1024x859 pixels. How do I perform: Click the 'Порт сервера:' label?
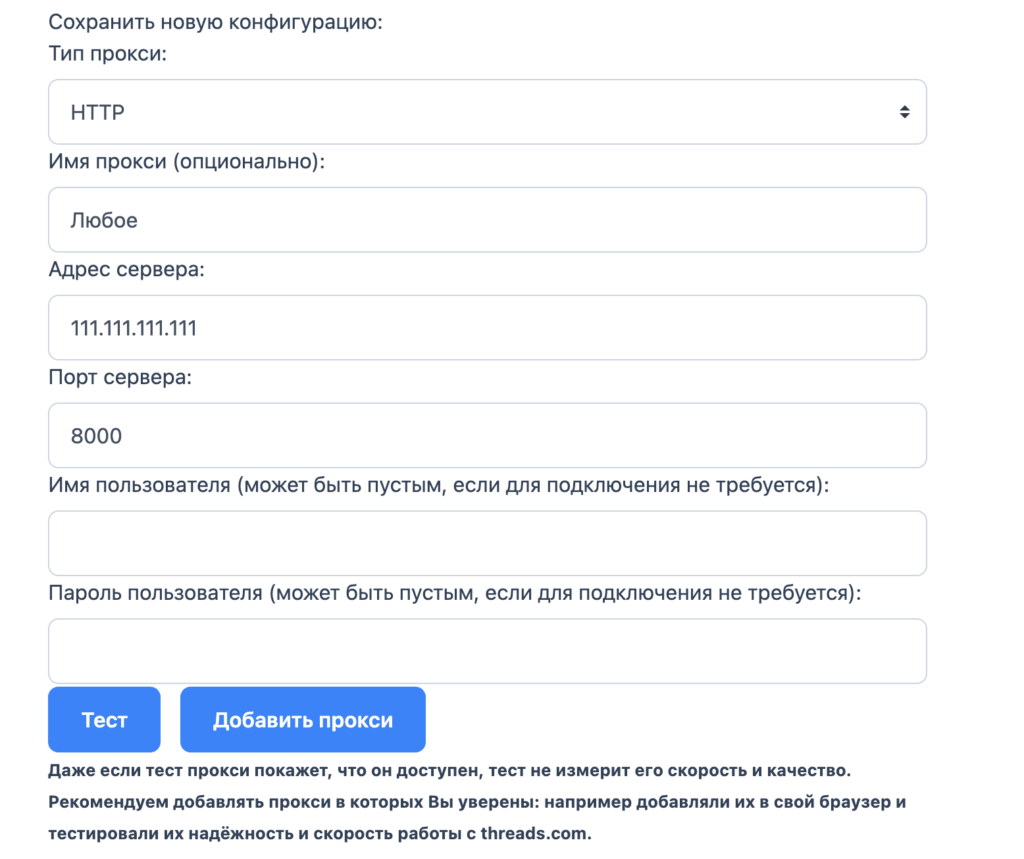(120, 377)
